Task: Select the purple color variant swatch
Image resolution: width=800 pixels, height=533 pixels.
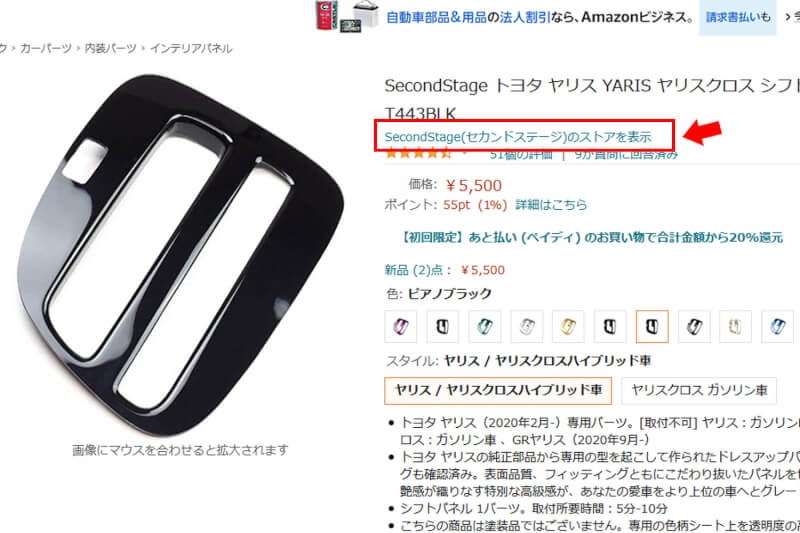Action: click(401, 326)
